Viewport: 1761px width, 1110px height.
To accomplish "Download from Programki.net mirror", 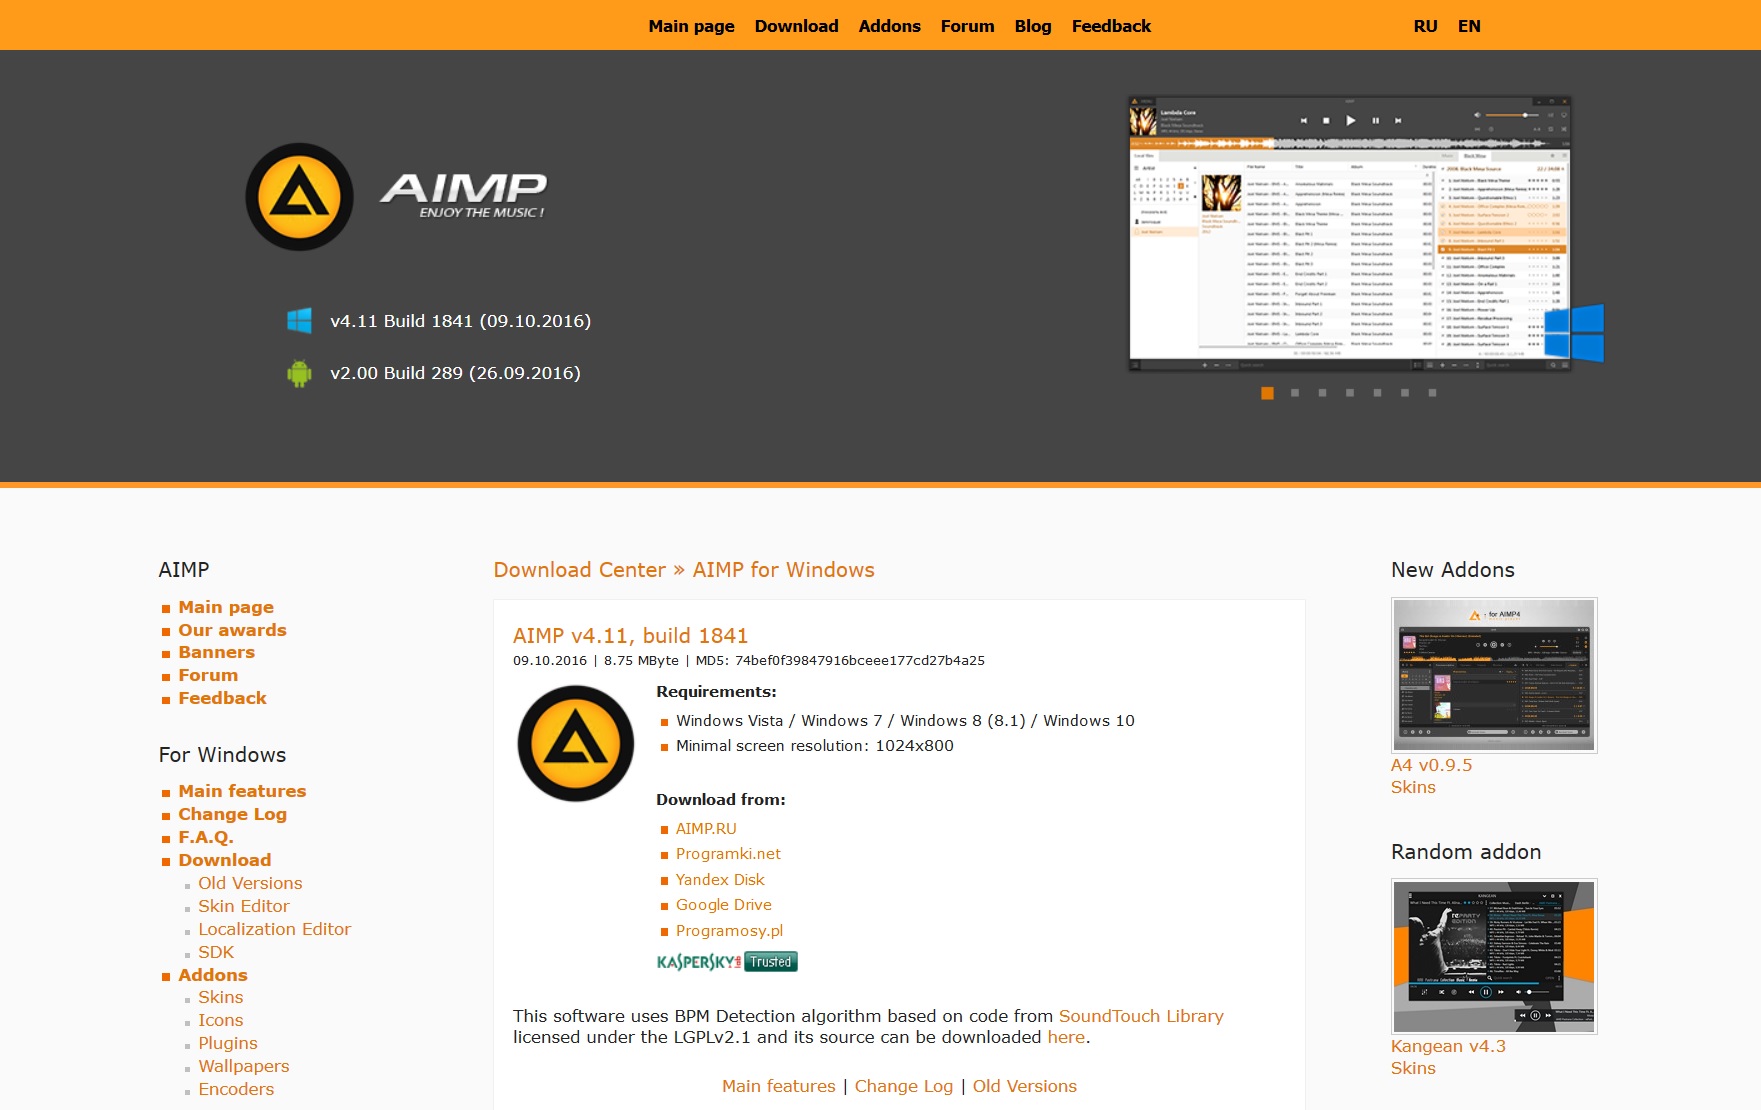I will pos(728,854).
